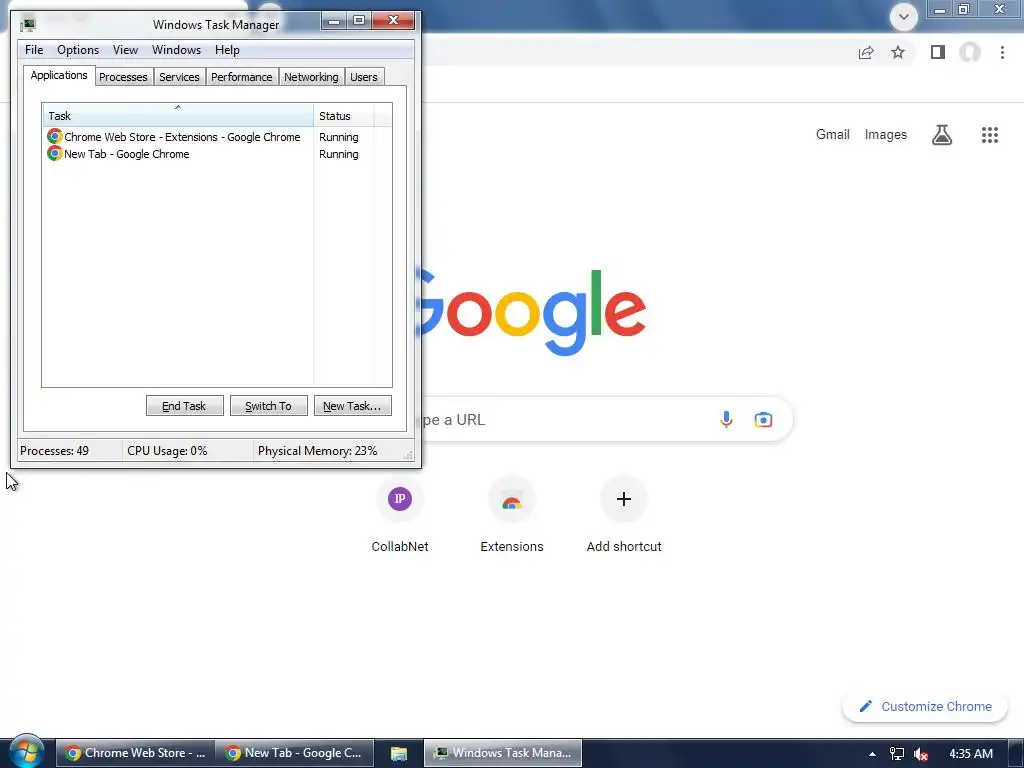
Task: Open the File menu in Task Manager
Action: (x=34, y=50)
